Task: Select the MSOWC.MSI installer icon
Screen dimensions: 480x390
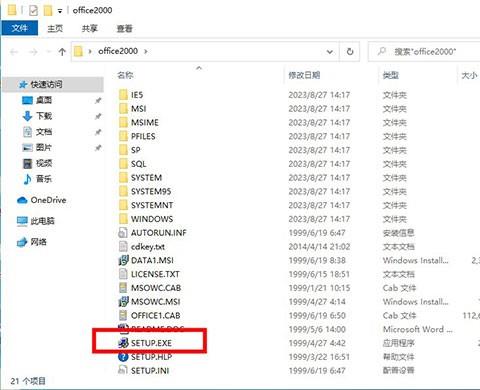Action: [x=123, y=302]
